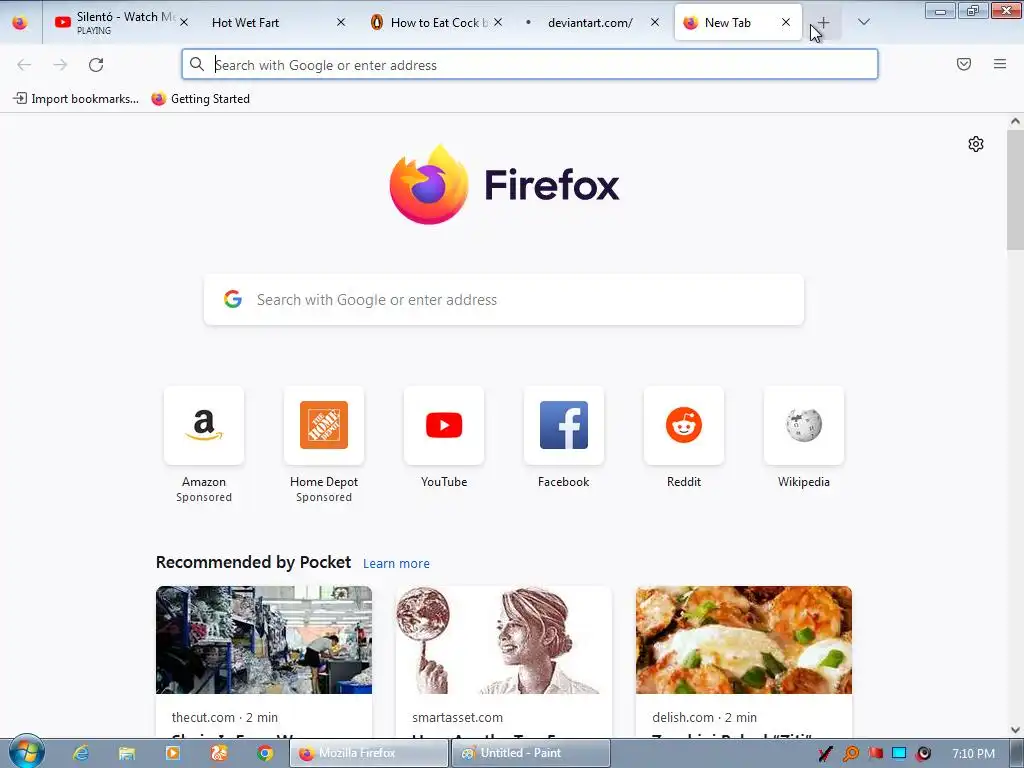Close the deviantart.com tab

655,22
